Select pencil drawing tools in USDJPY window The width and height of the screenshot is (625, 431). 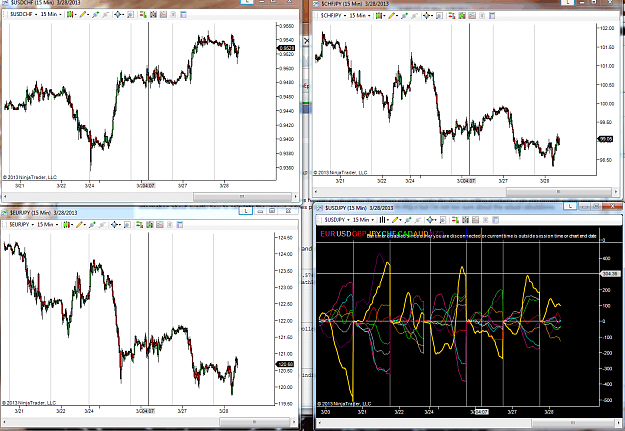[395, 220]
